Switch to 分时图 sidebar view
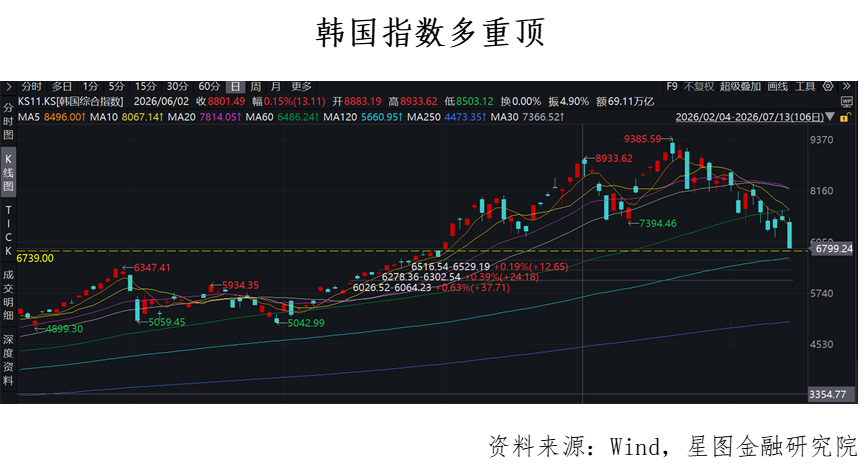The width and height of the screenshot is (865, 471). pyautogui.click(x=8, y=121)
